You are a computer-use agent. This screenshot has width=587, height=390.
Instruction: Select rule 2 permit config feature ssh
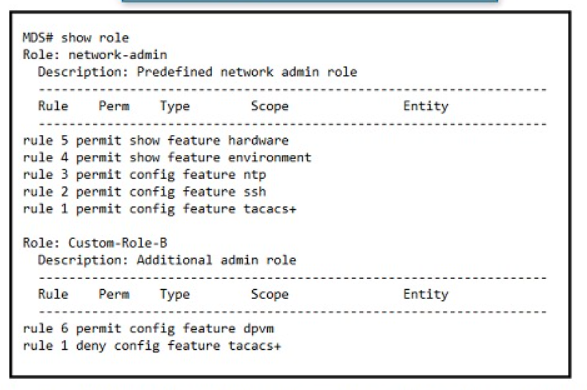tap(145, 192)
